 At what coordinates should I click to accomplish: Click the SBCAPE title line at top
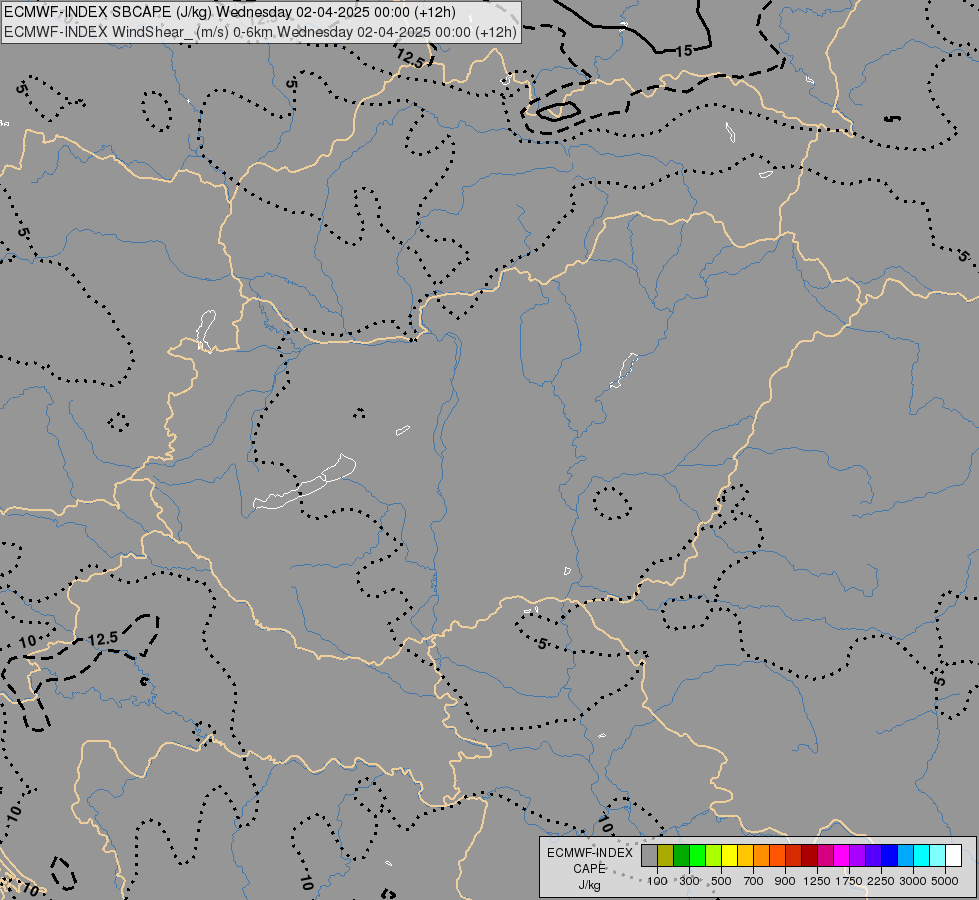[230, 12]
